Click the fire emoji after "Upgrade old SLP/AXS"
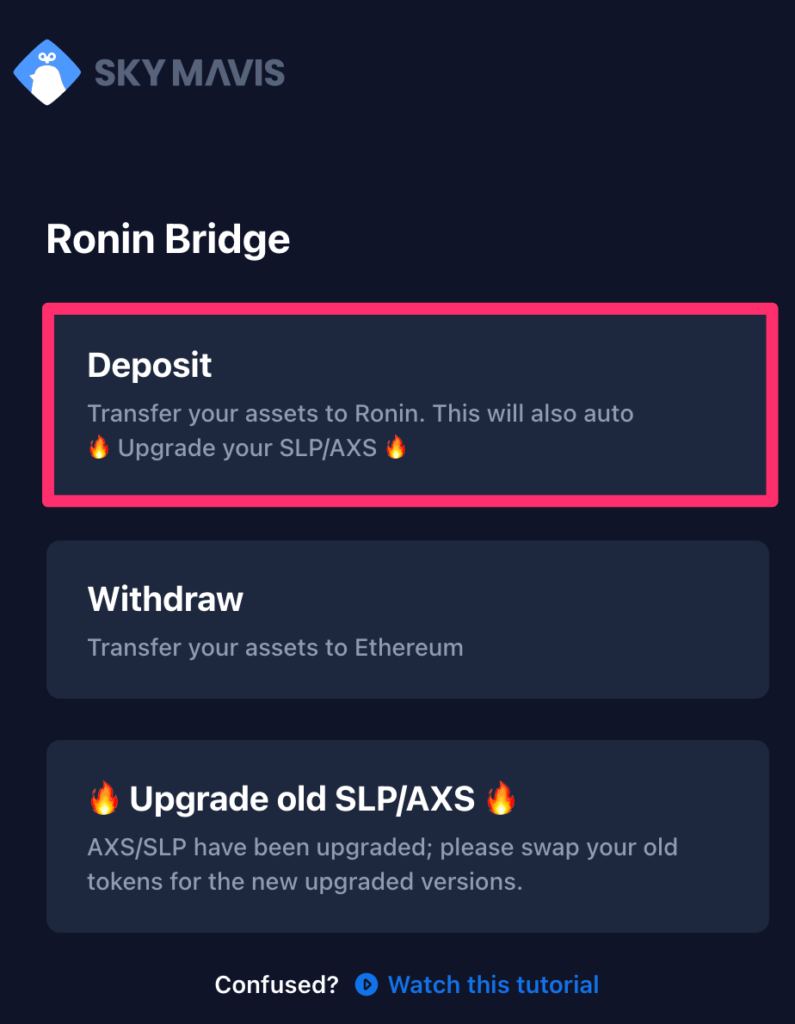 501,798
